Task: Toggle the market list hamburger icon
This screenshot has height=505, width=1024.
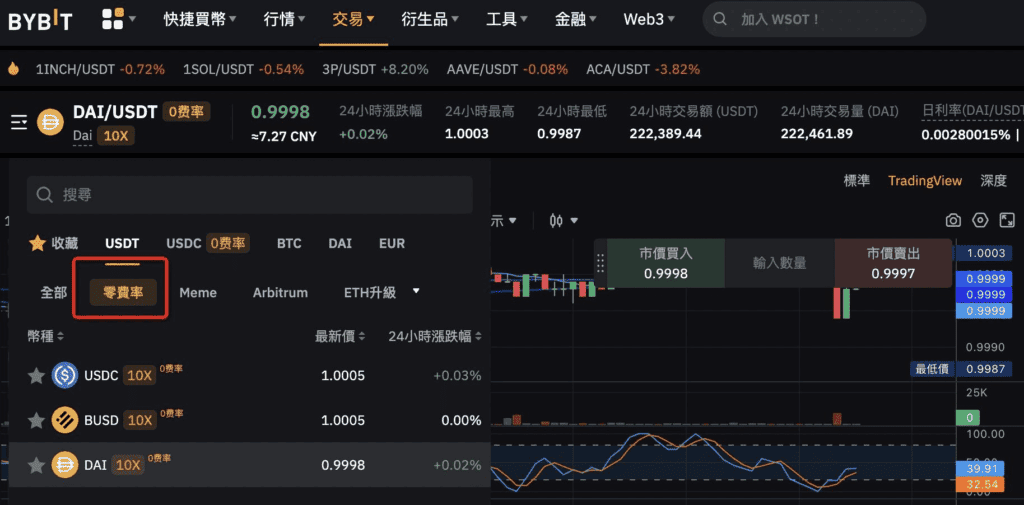Action: pos(19,122)
